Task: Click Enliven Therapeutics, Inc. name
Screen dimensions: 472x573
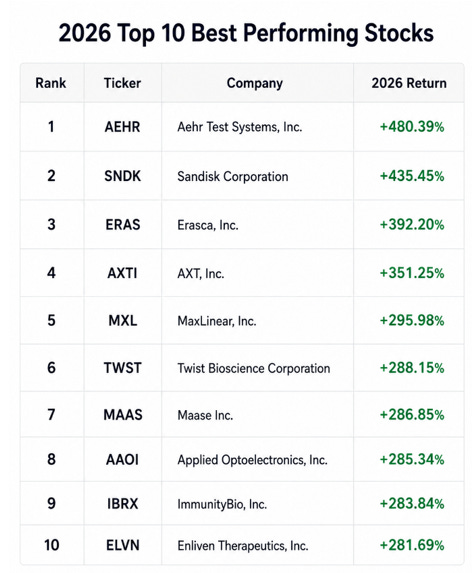Action: [x=243, y=546]
